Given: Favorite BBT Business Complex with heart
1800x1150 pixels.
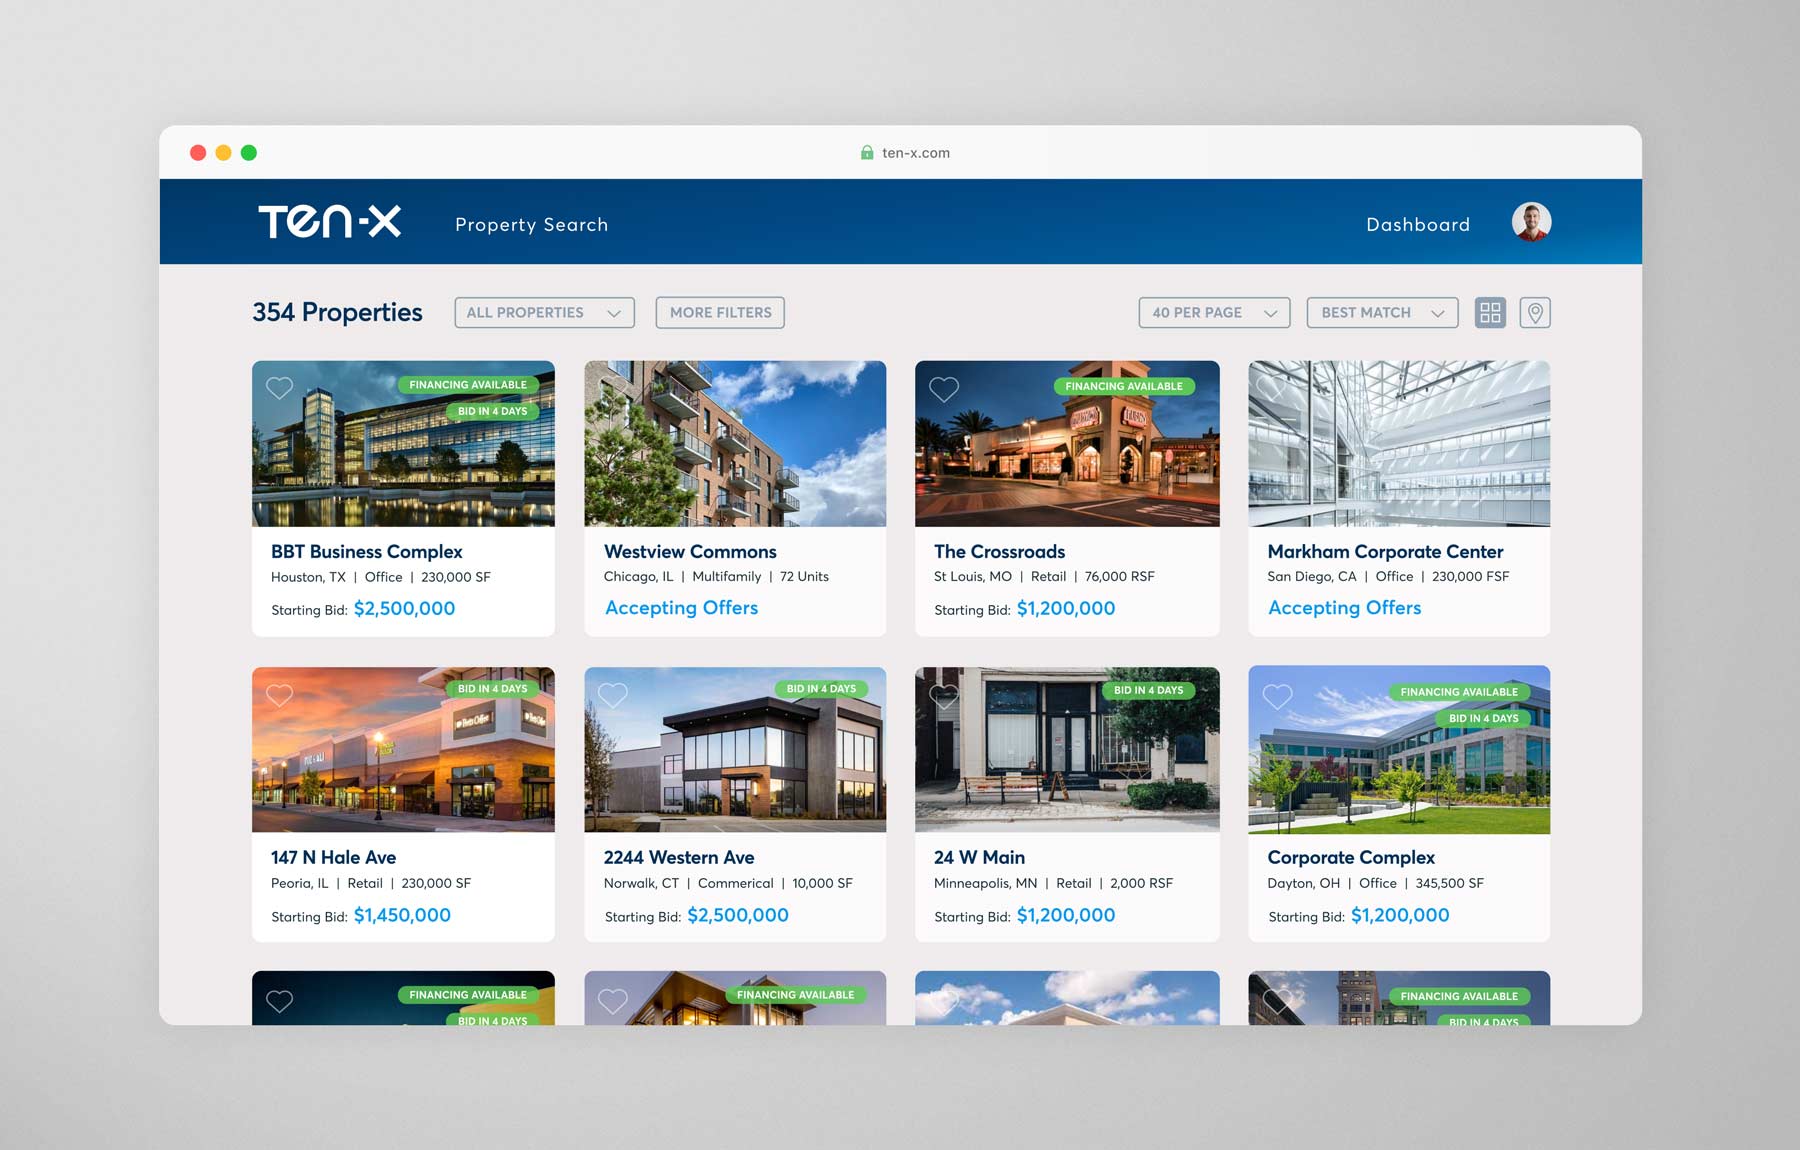Looking at the screenshot, I should coord(280,388).
